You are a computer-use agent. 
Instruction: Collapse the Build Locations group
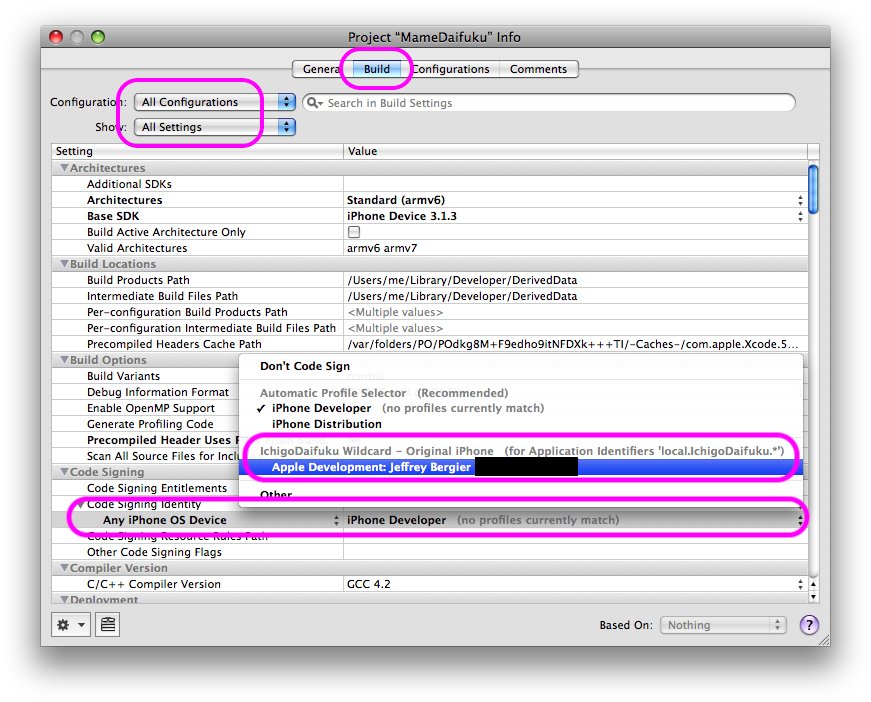64,264
